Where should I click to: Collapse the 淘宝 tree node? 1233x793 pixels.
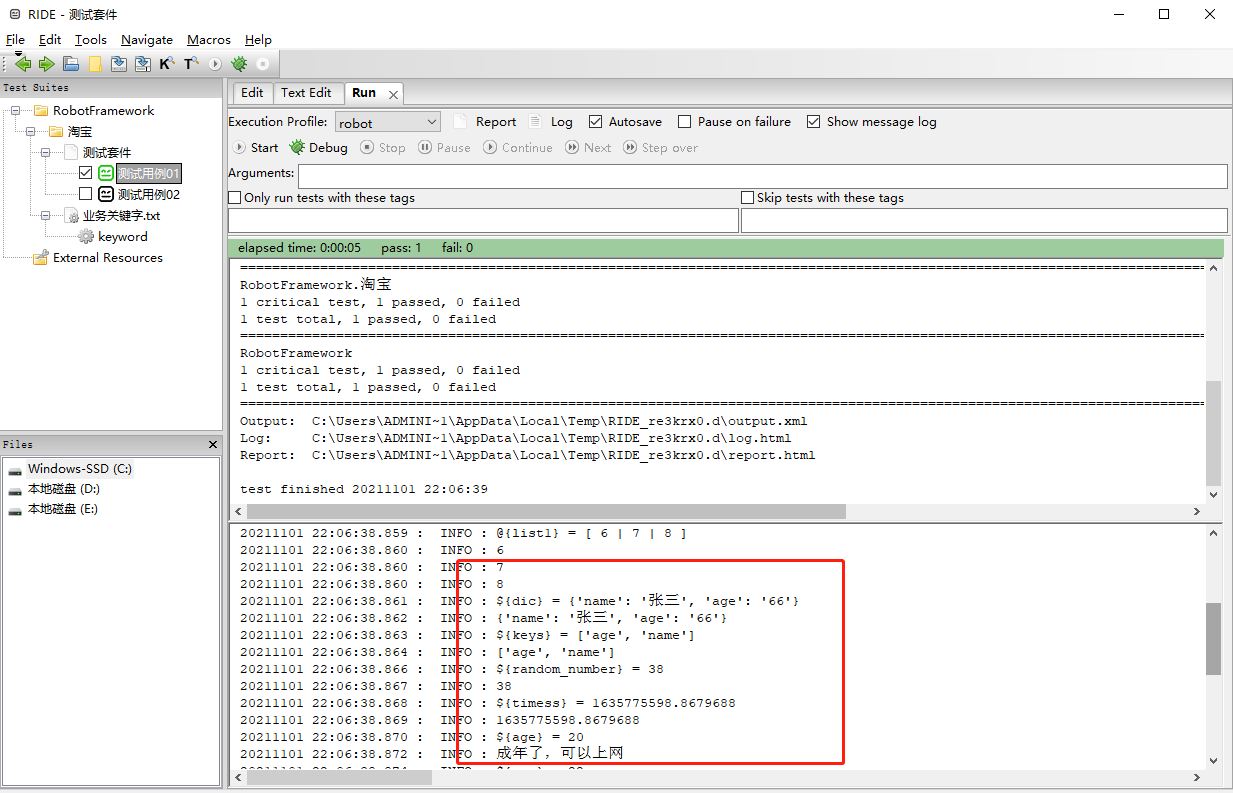(x=30, y=131)
